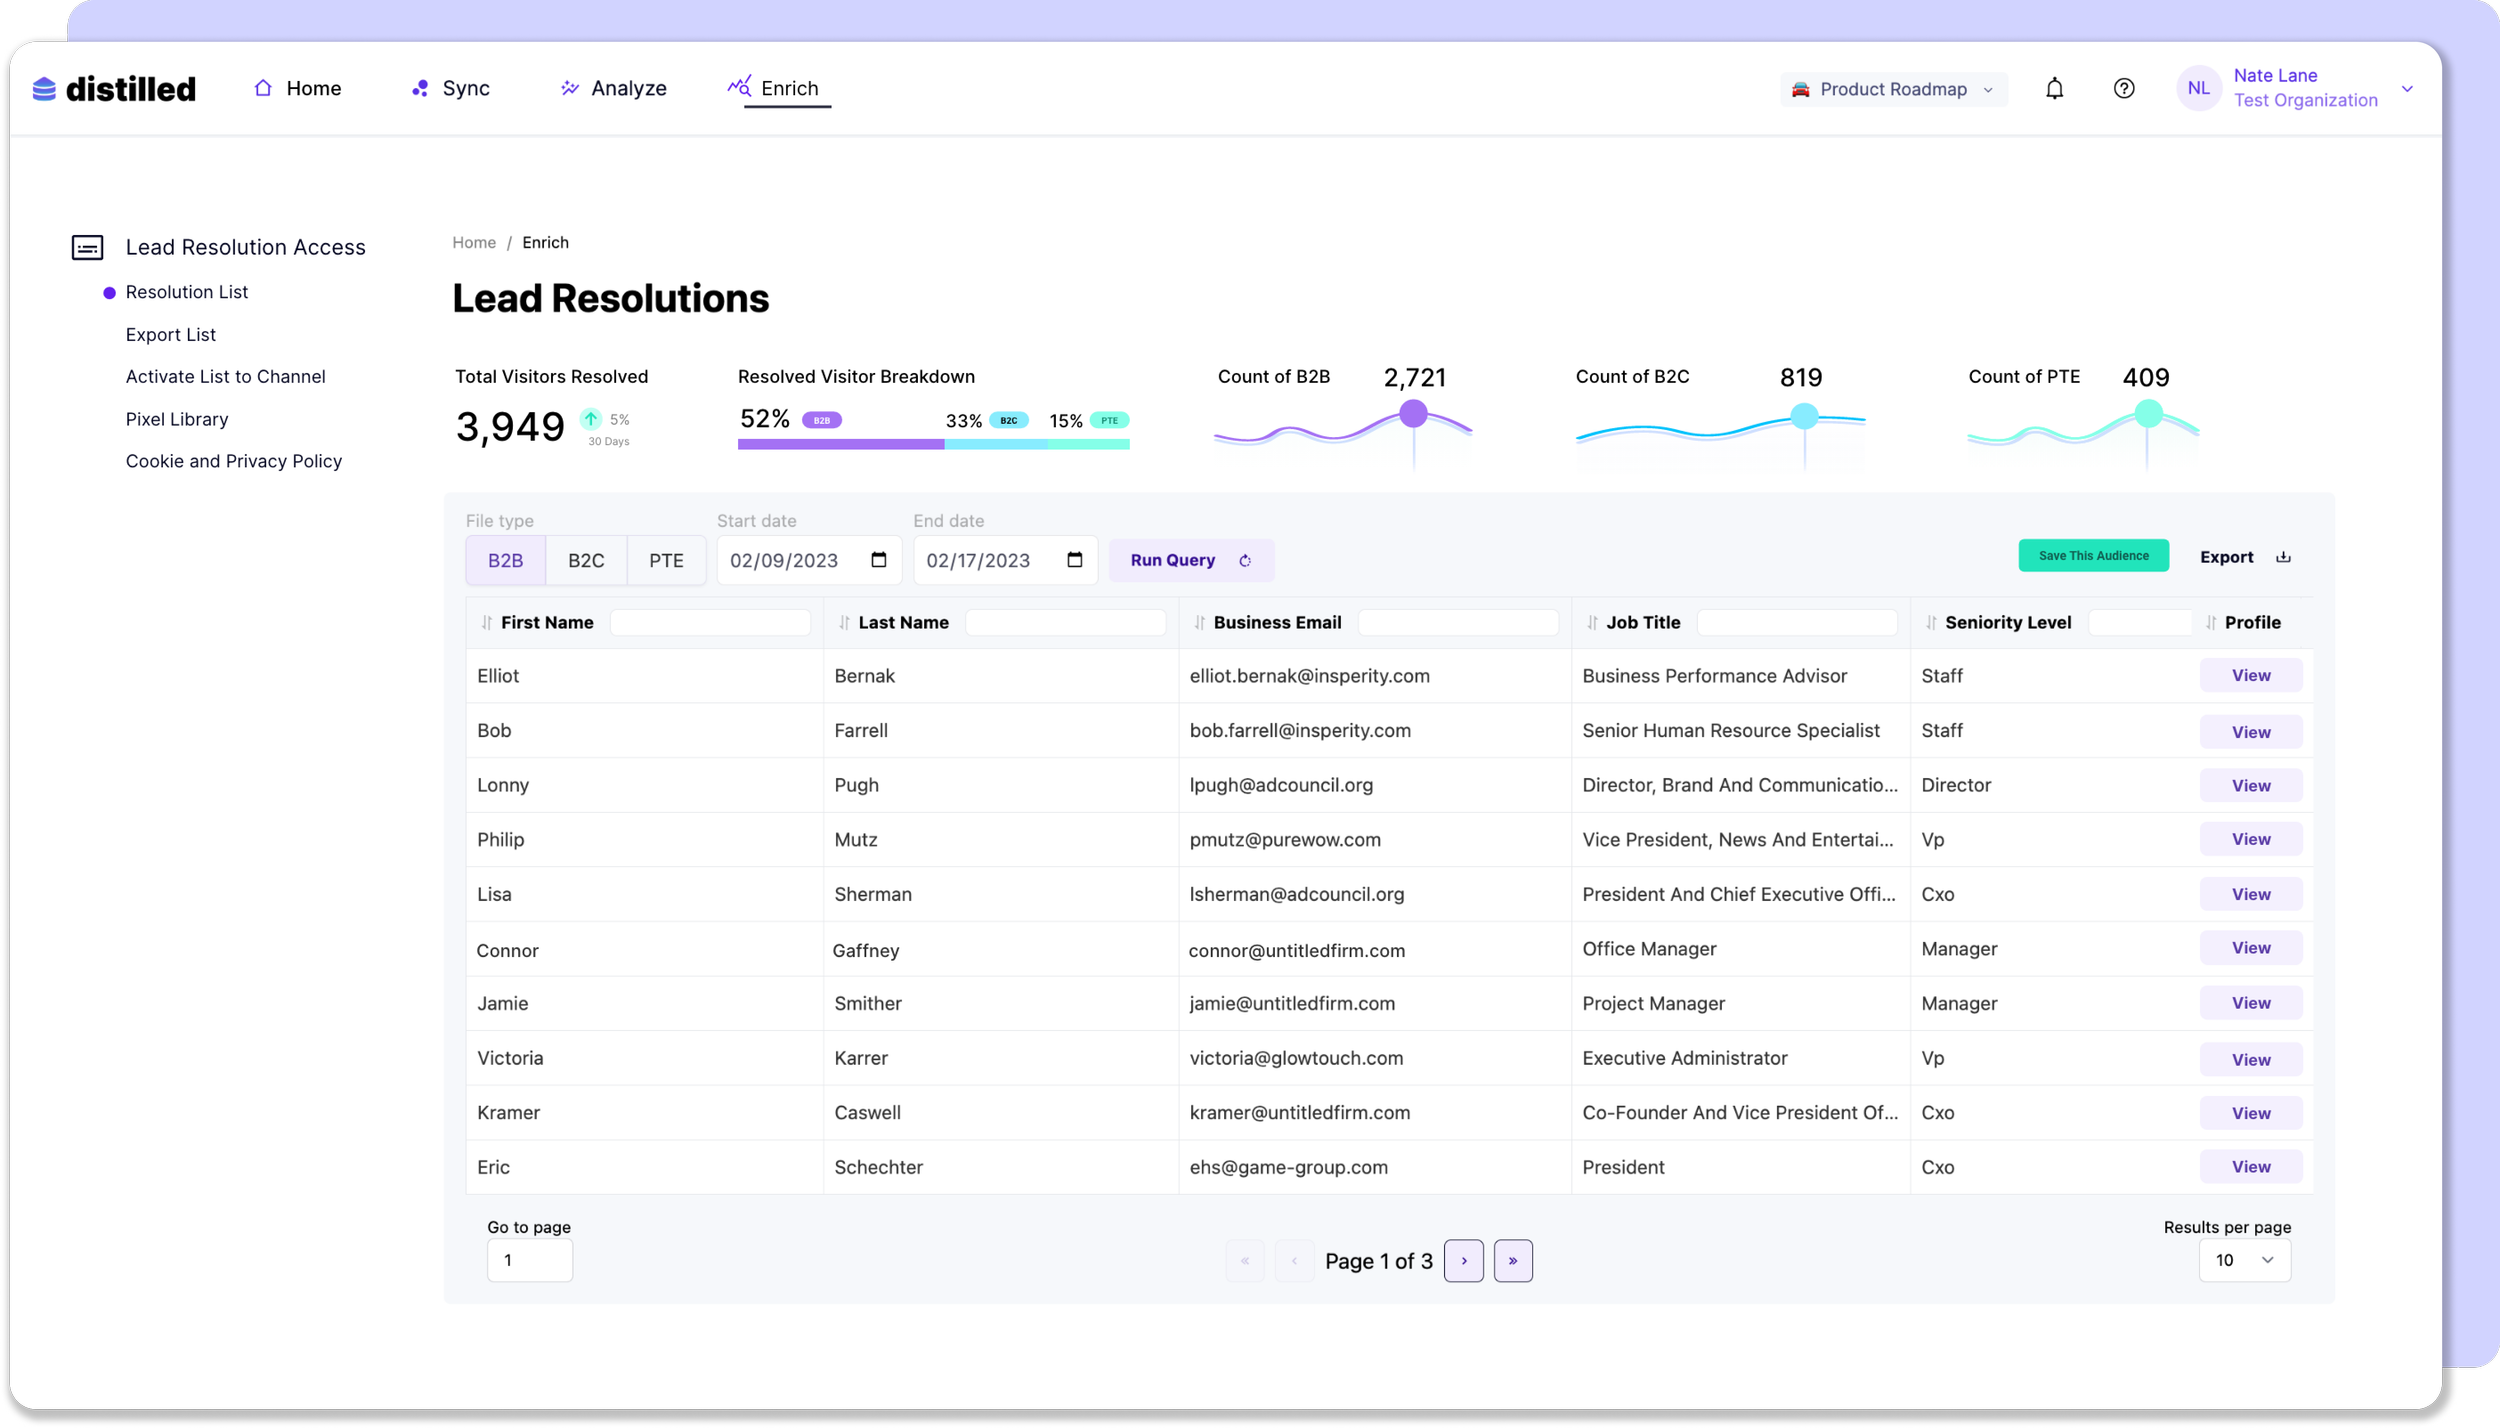Click the Run Query button
Screen dimensions: 2500x1428
coord(1190,560)
